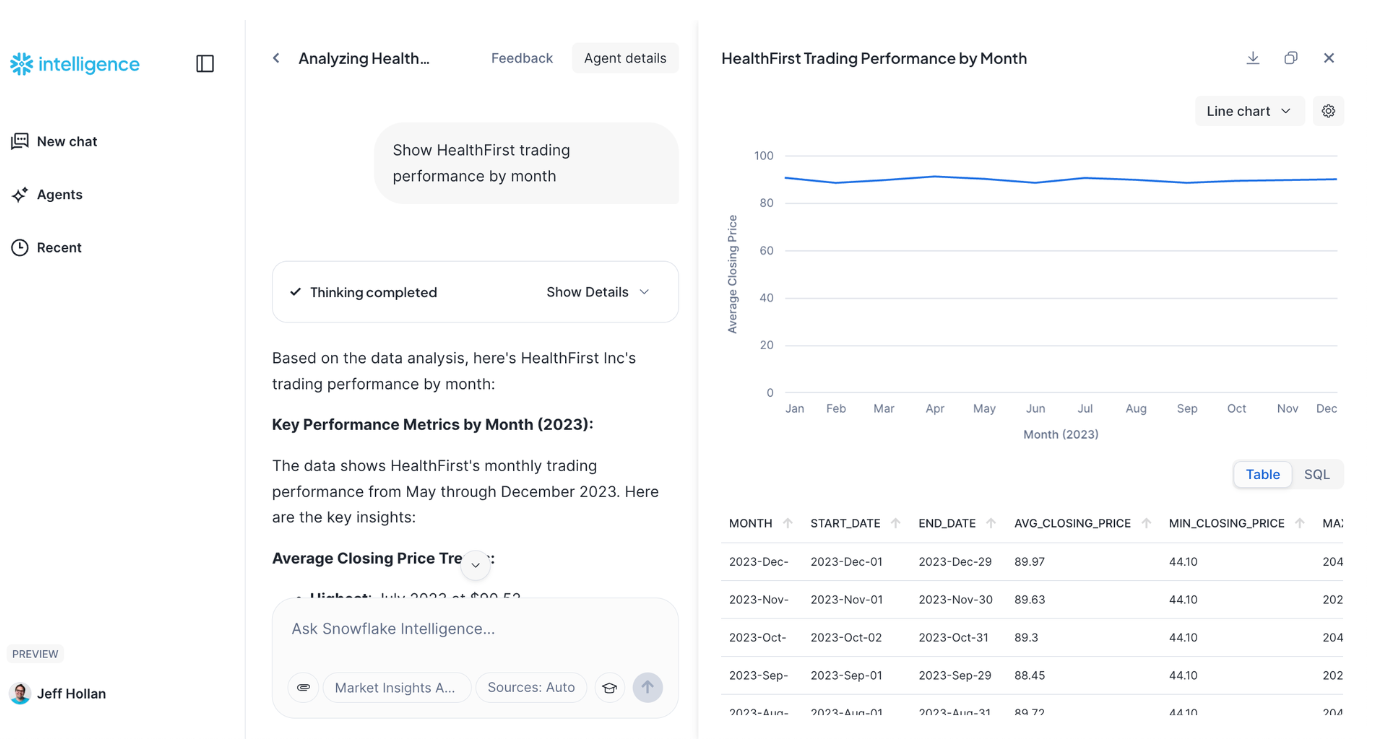Click the PREVIEW badge
This screenshot has width=1400, height=756.
coord(35,654)
